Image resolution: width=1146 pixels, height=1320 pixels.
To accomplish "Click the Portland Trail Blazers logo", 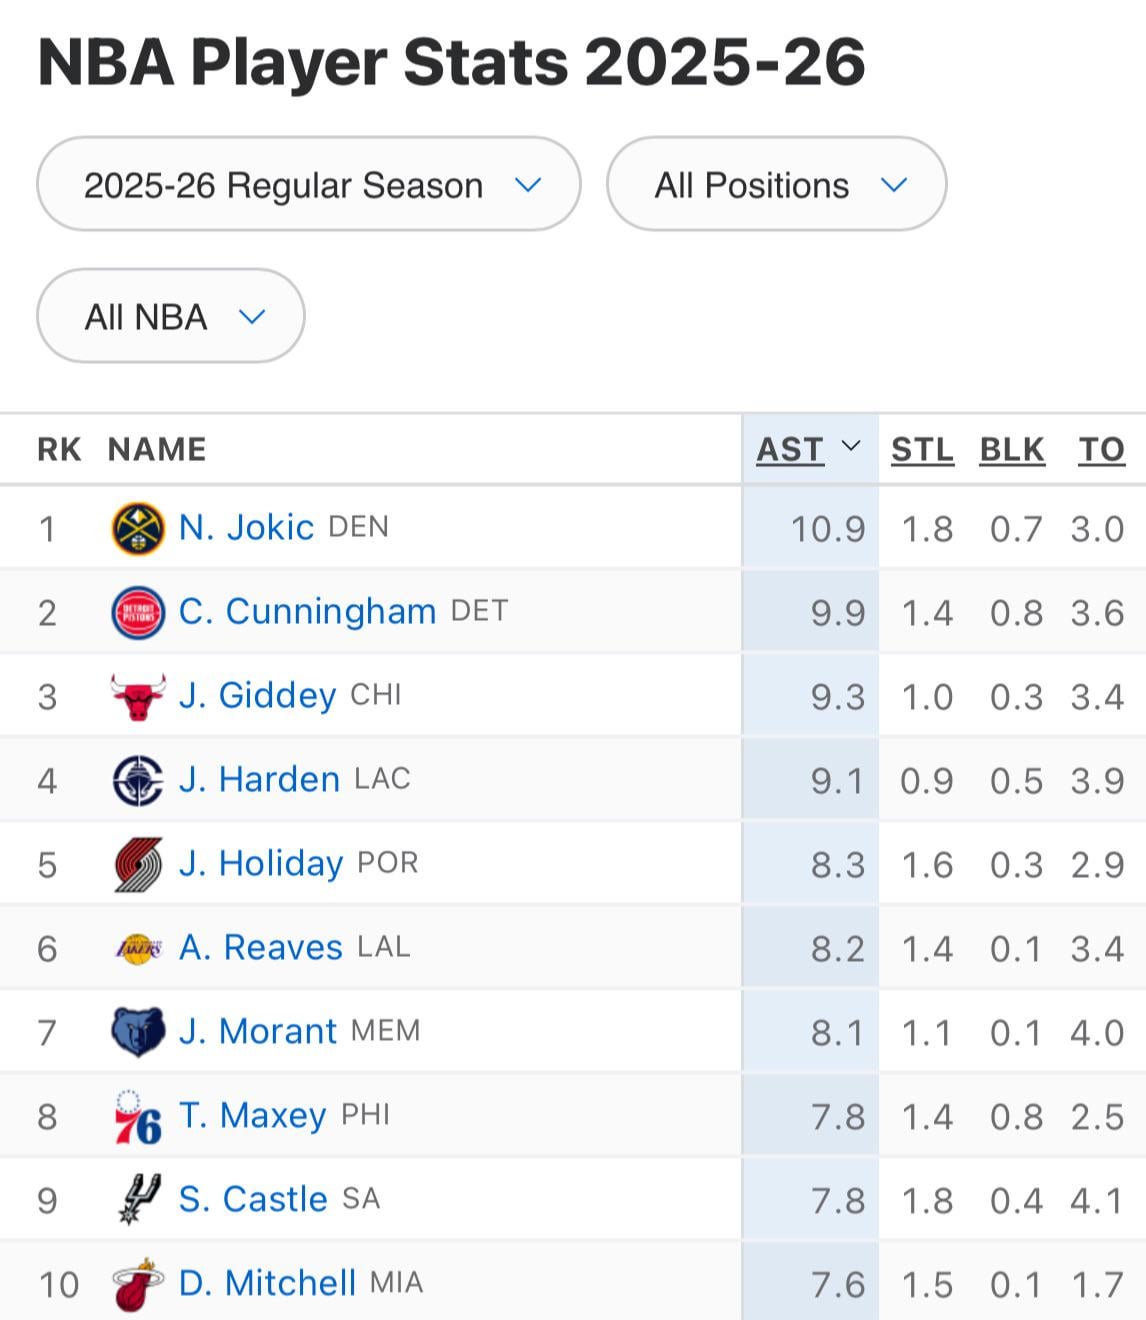I will tap(138, 865).
